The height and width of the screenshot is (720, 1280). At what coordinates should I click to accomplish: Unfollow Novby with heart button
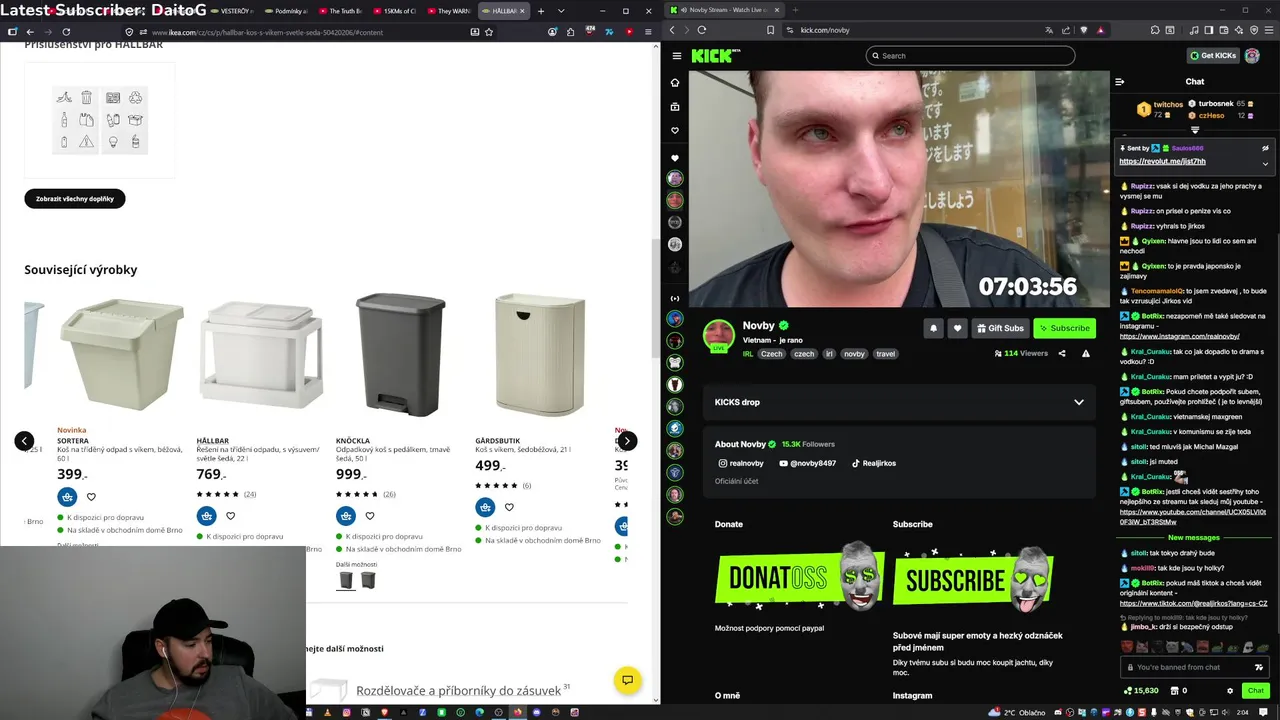coord(957,328)
